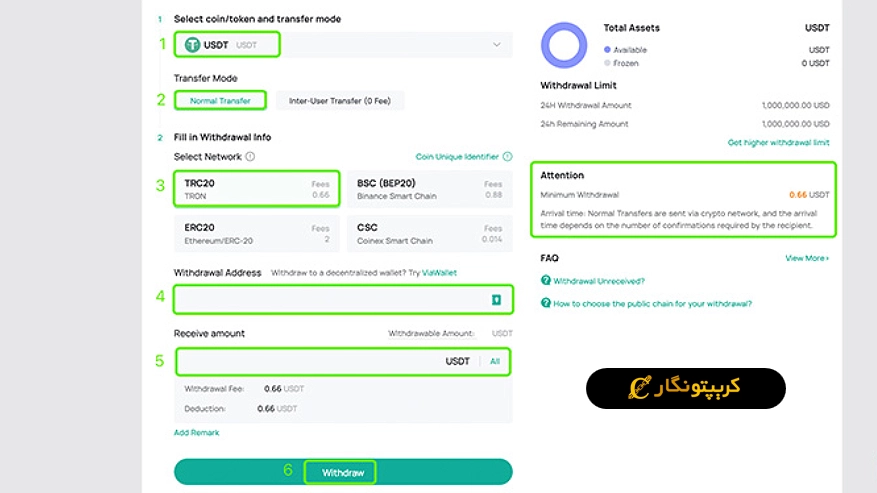Click the Withdrawal Unreceived question icon
The height and width of the screenshot is (493, 877).
[546, 280]
